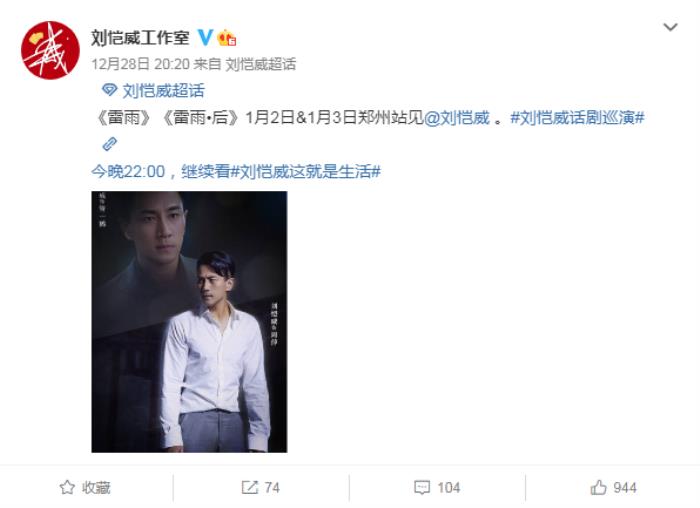This screenshot has height=508, width=700.
Task: Open the 刘恺威工作室 profile name
Action: tap(140, 37)
